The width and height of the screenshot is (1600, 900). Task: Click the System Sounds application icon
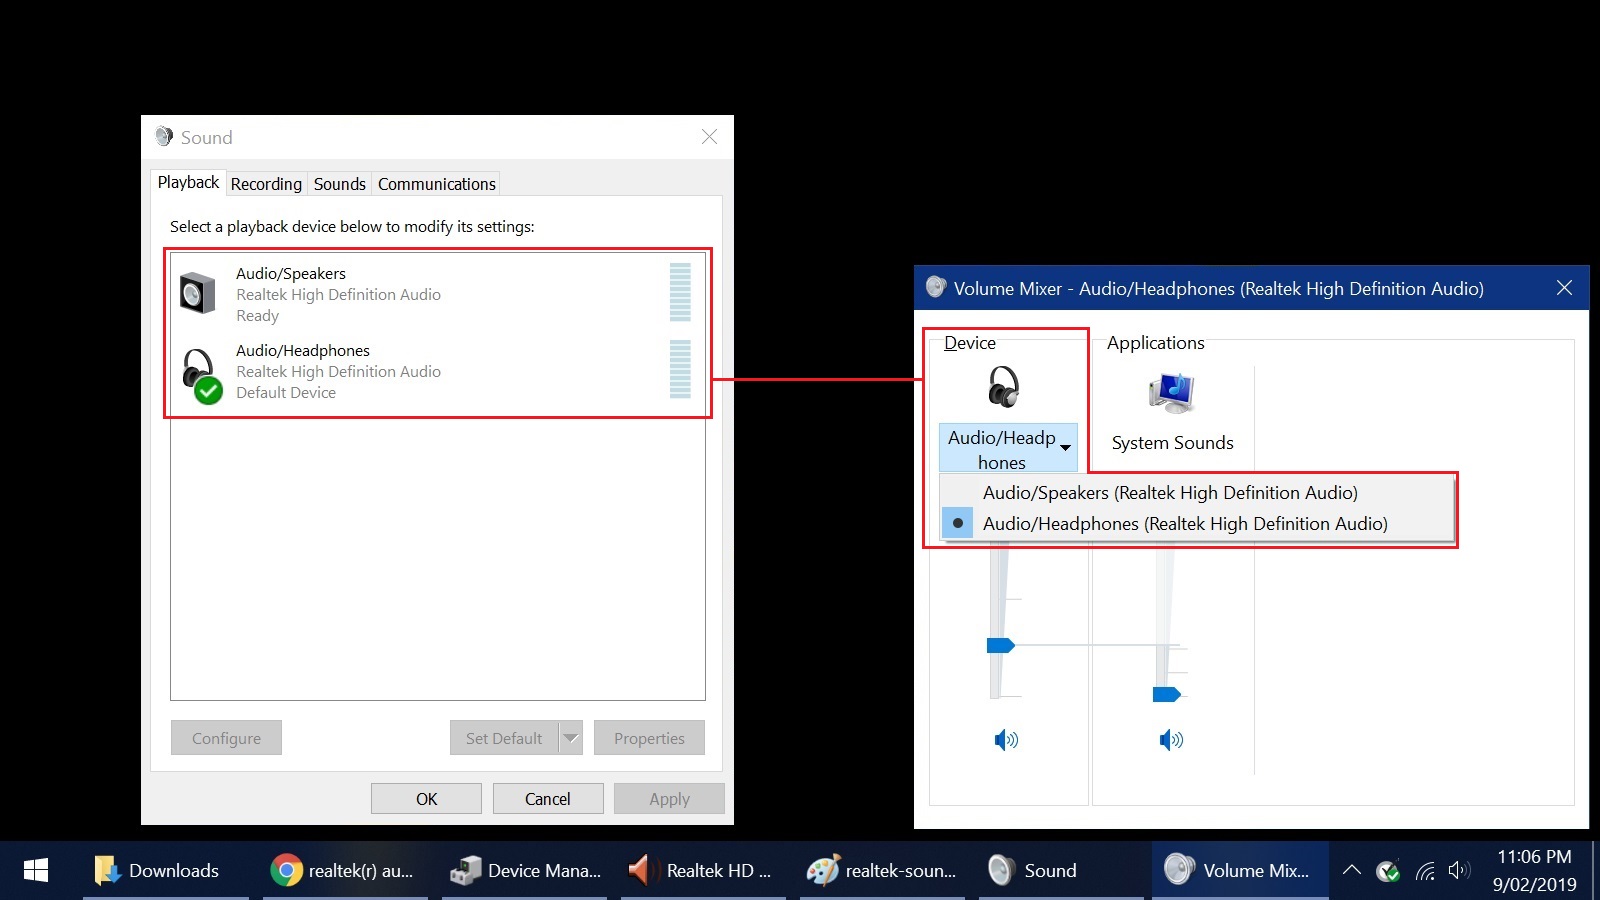click(1172, 393)
